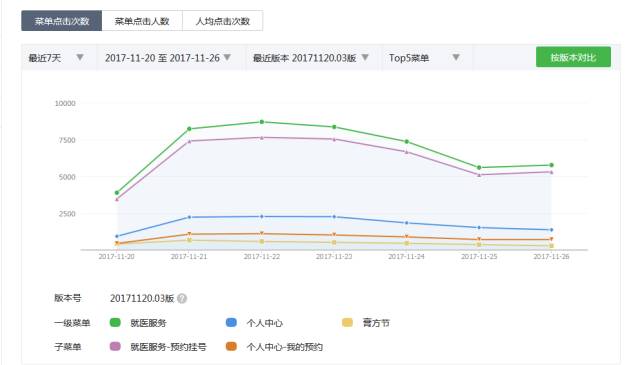Click the 2017-11-26 x-axis label
Viewport: 640px width, 365px height.
click(x=551, y=256)
